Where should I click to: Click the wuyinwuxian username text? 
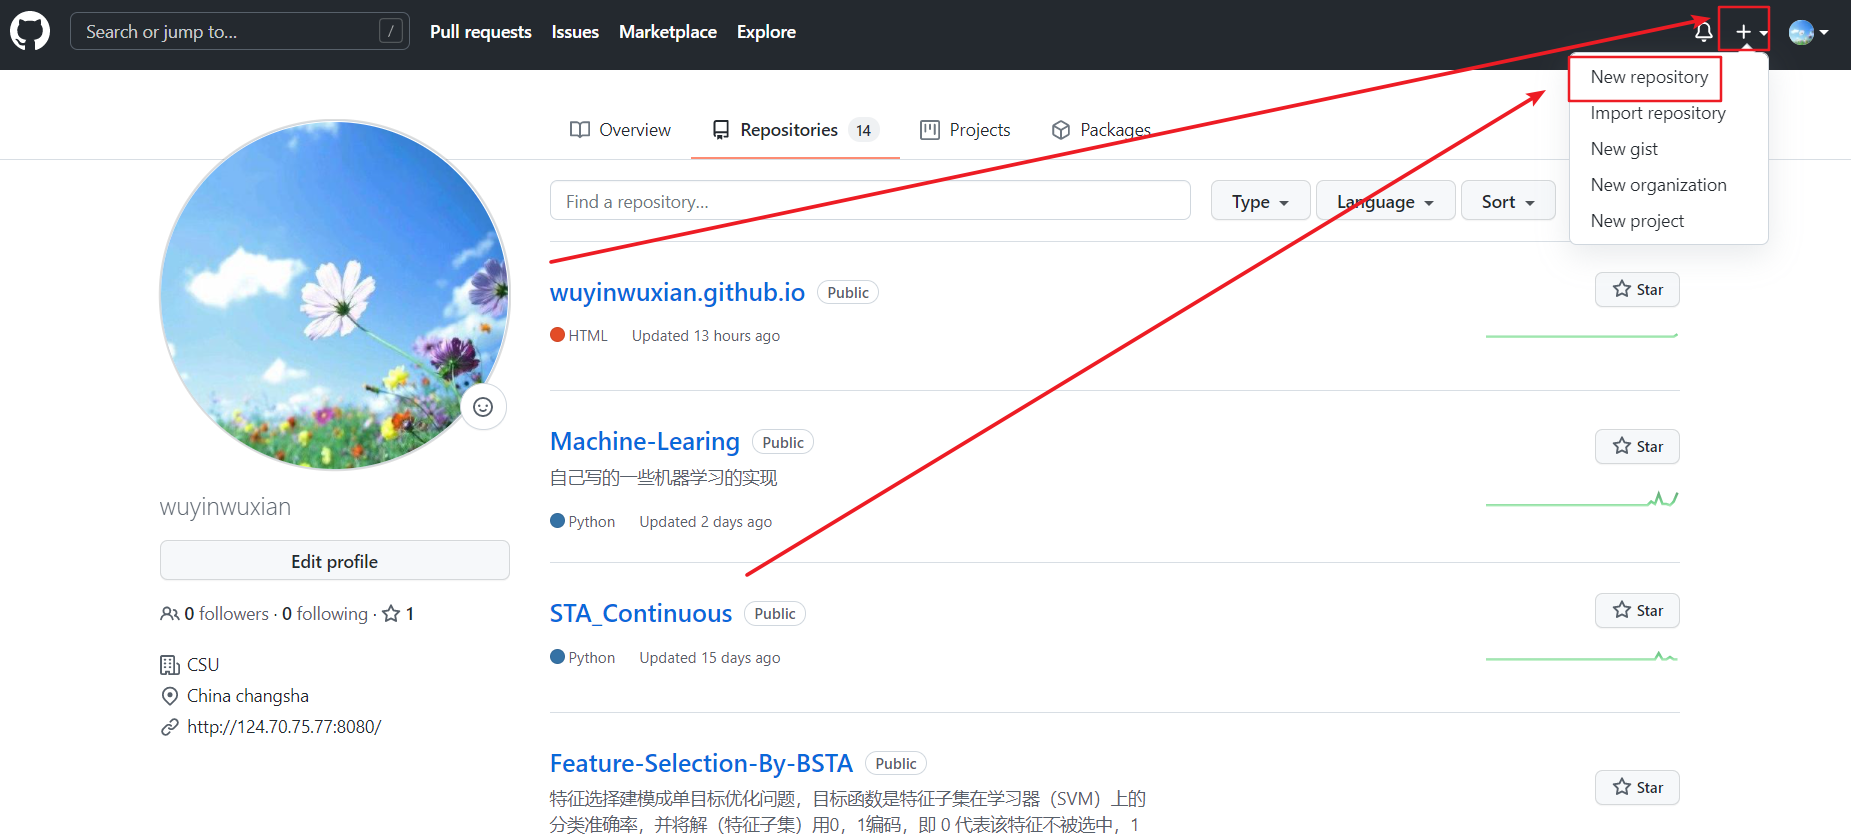(226, 507)
